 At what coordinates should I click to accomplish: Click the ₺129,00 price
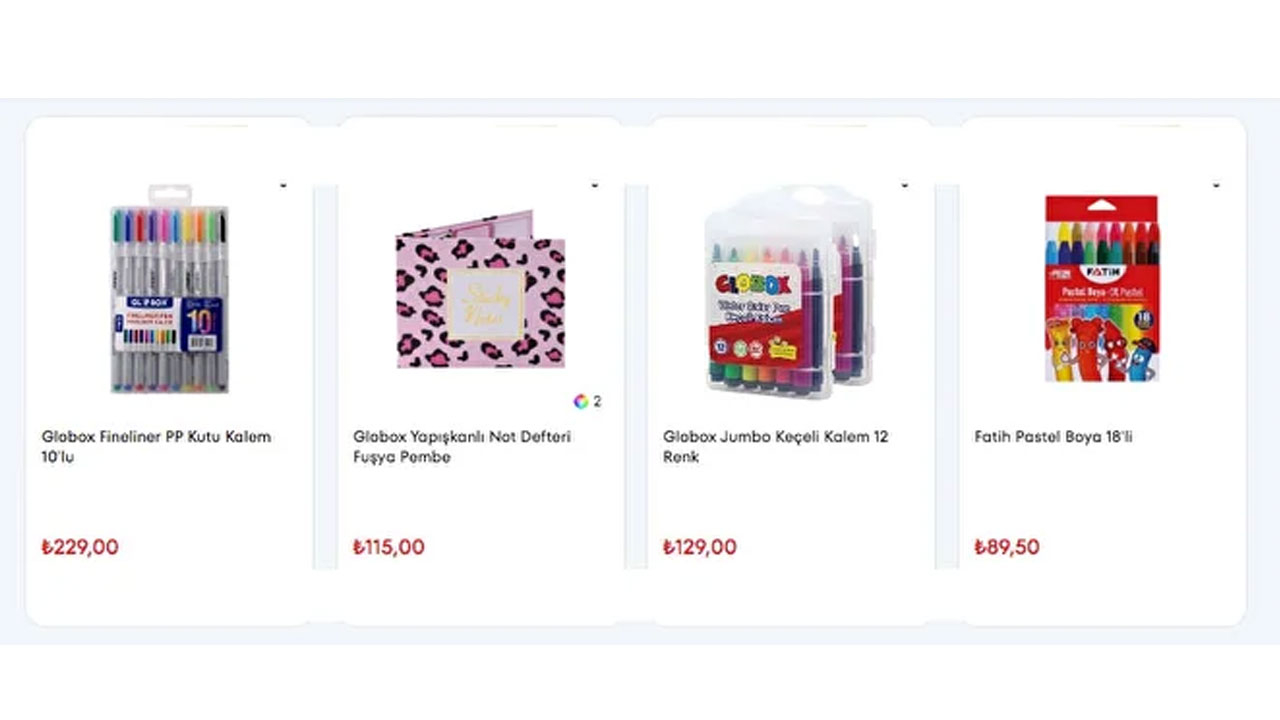(700, 547)
